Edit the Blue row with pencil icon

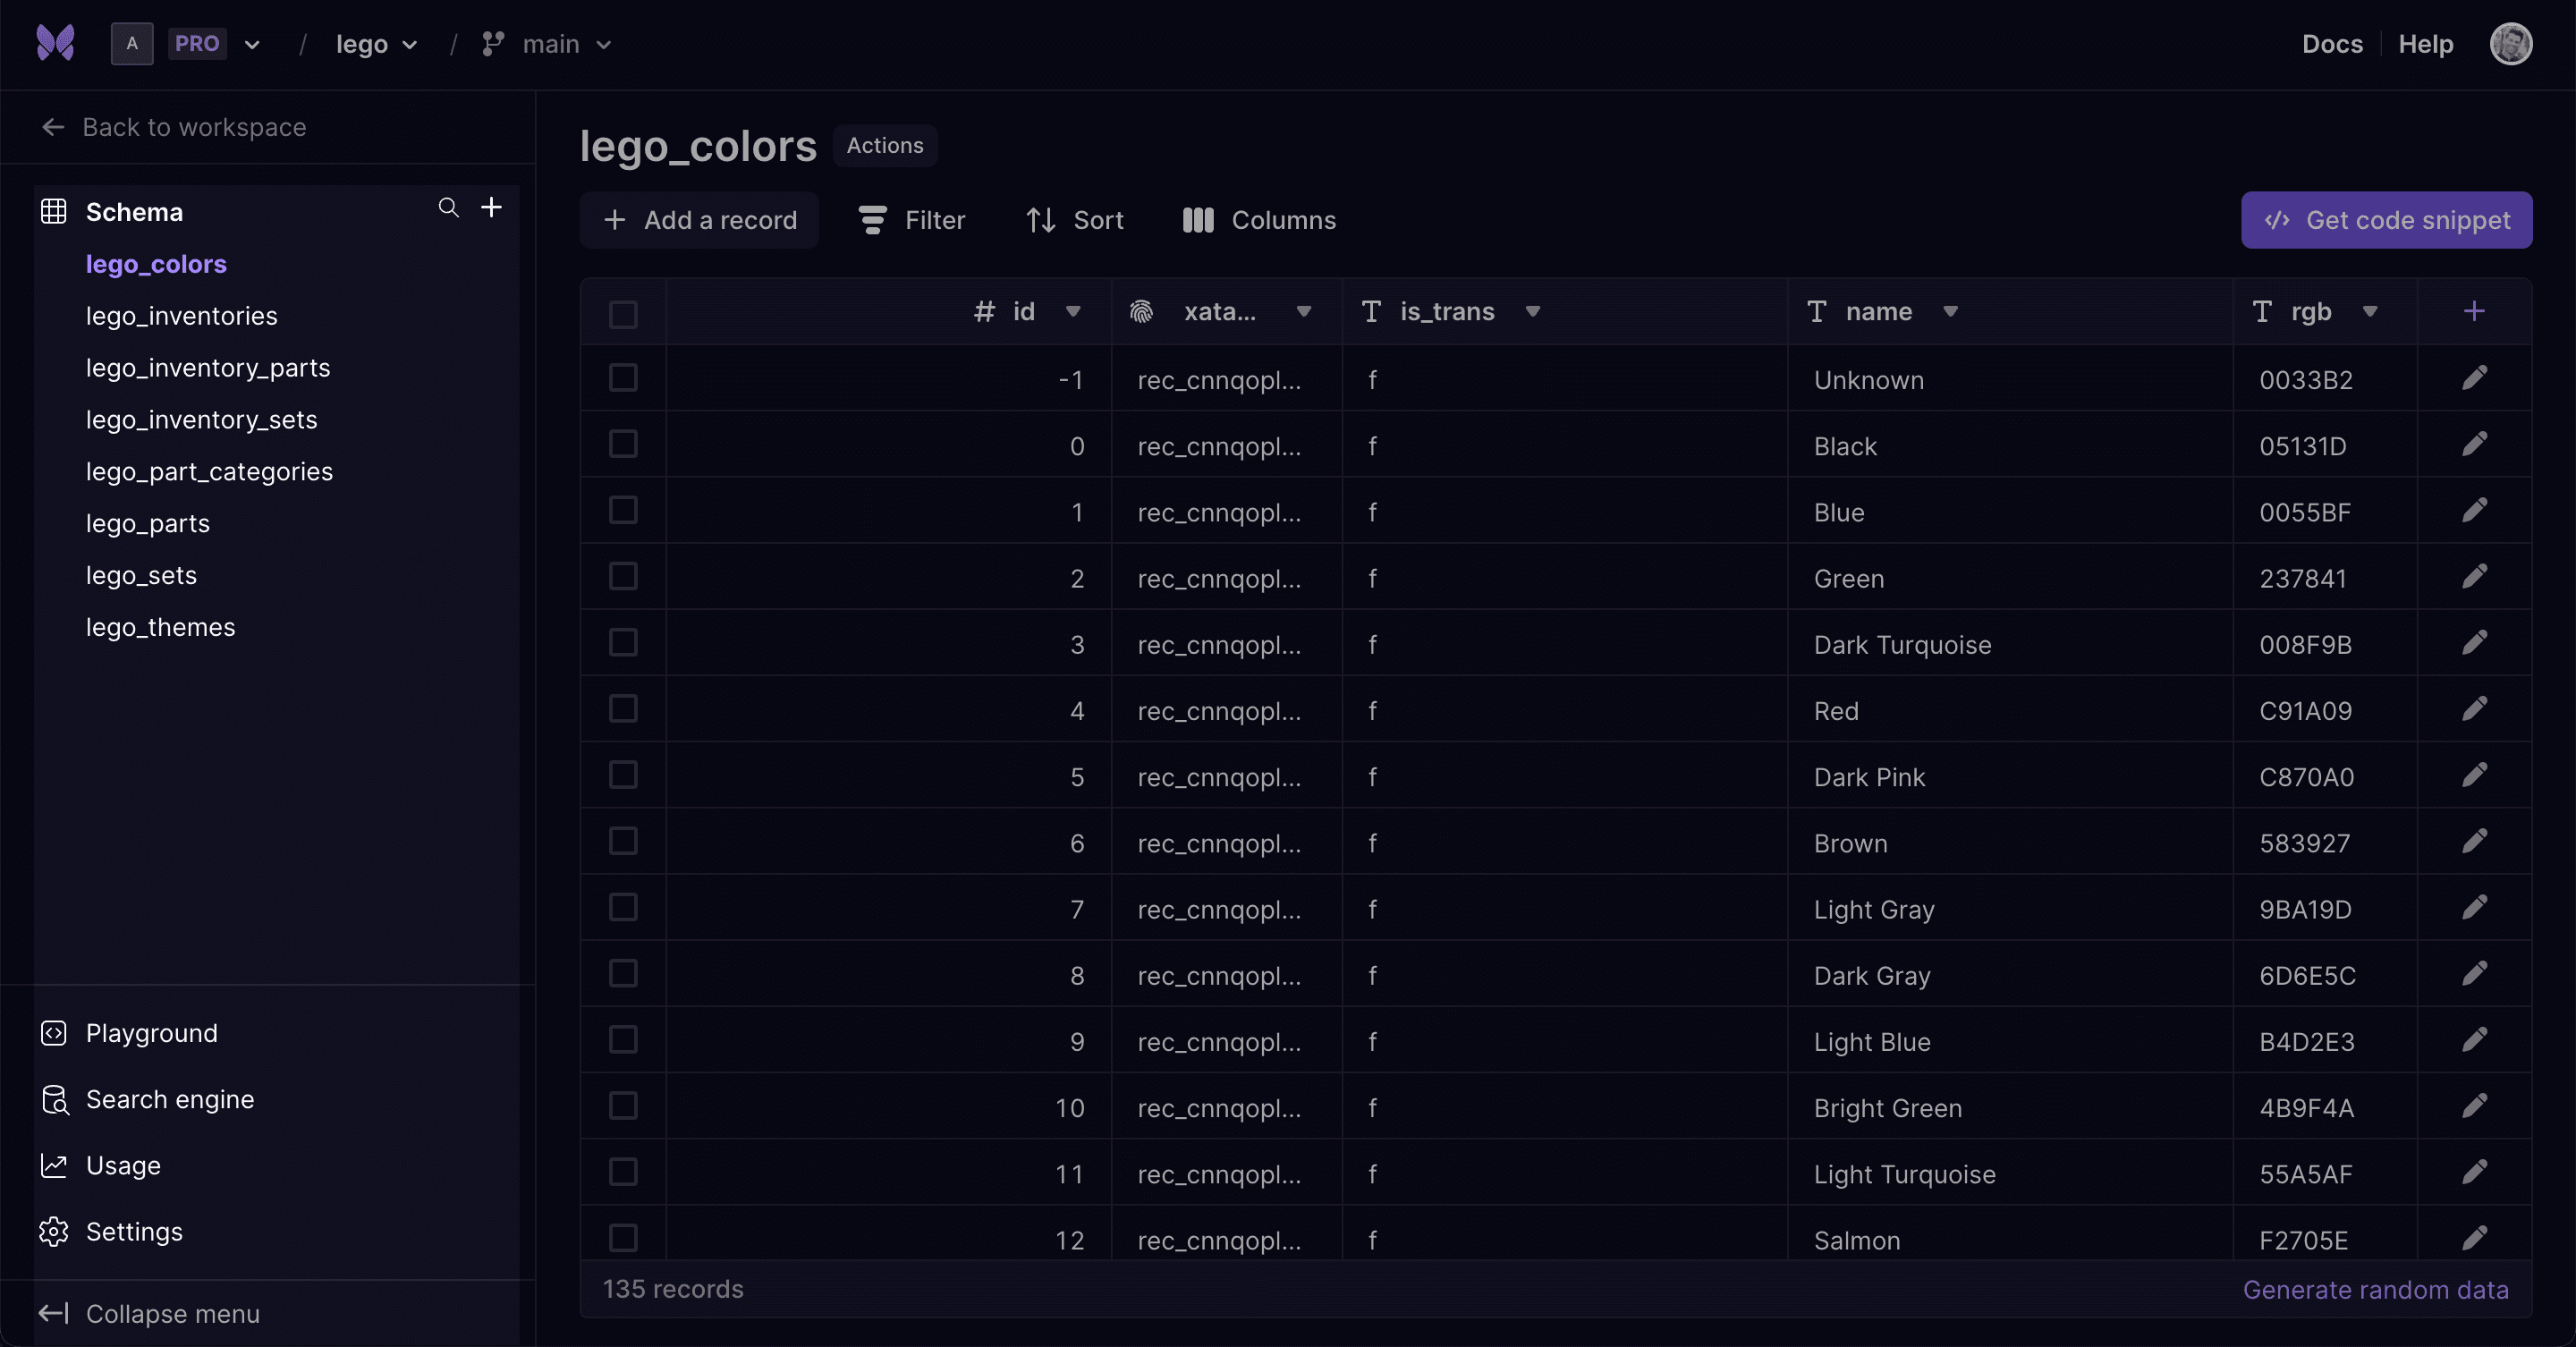(x=2474, y=510)
